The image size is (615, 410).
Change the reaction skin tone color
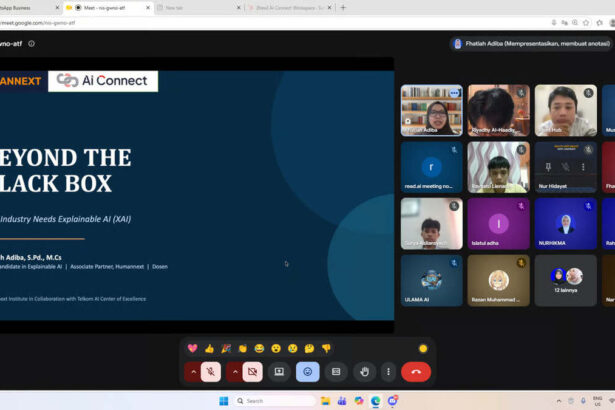423,348
